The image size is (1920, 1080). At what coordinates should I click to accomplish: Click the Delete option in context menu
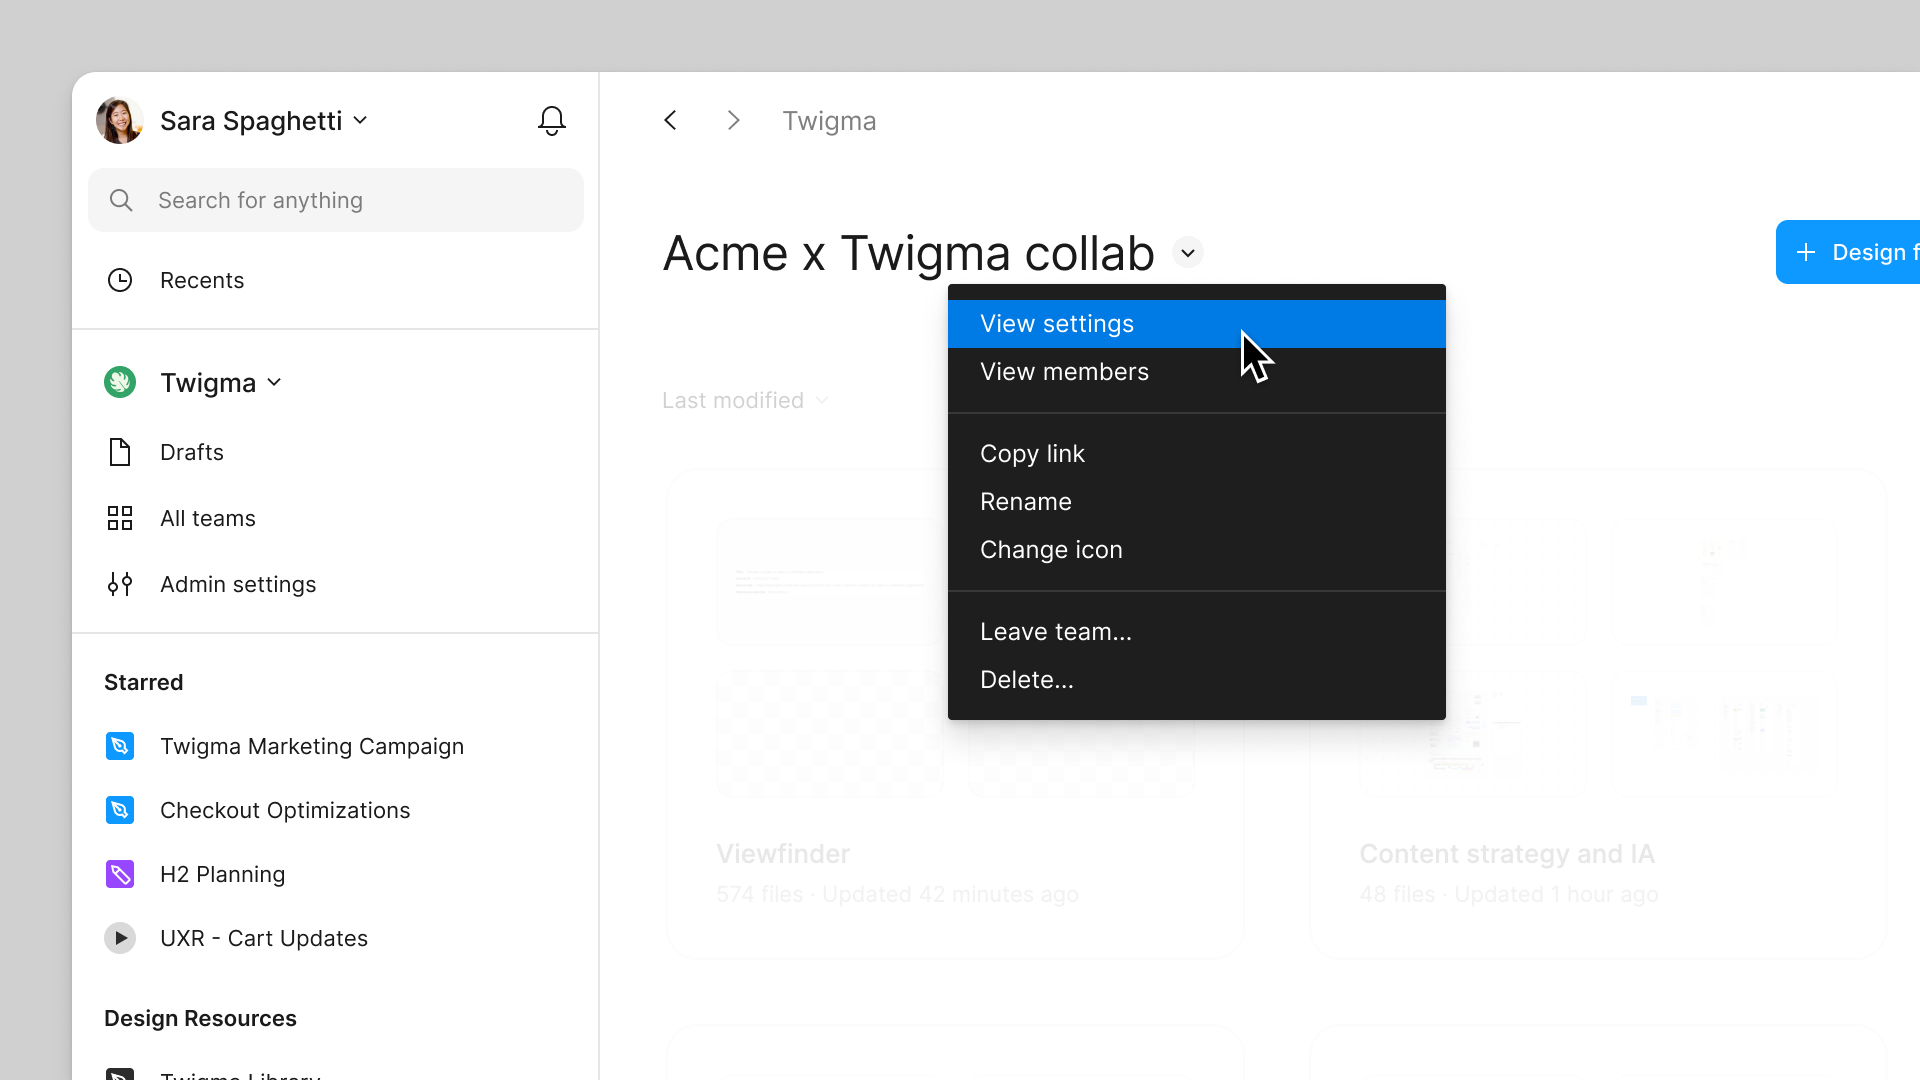pyautogui.click(x=1027, y=679)
